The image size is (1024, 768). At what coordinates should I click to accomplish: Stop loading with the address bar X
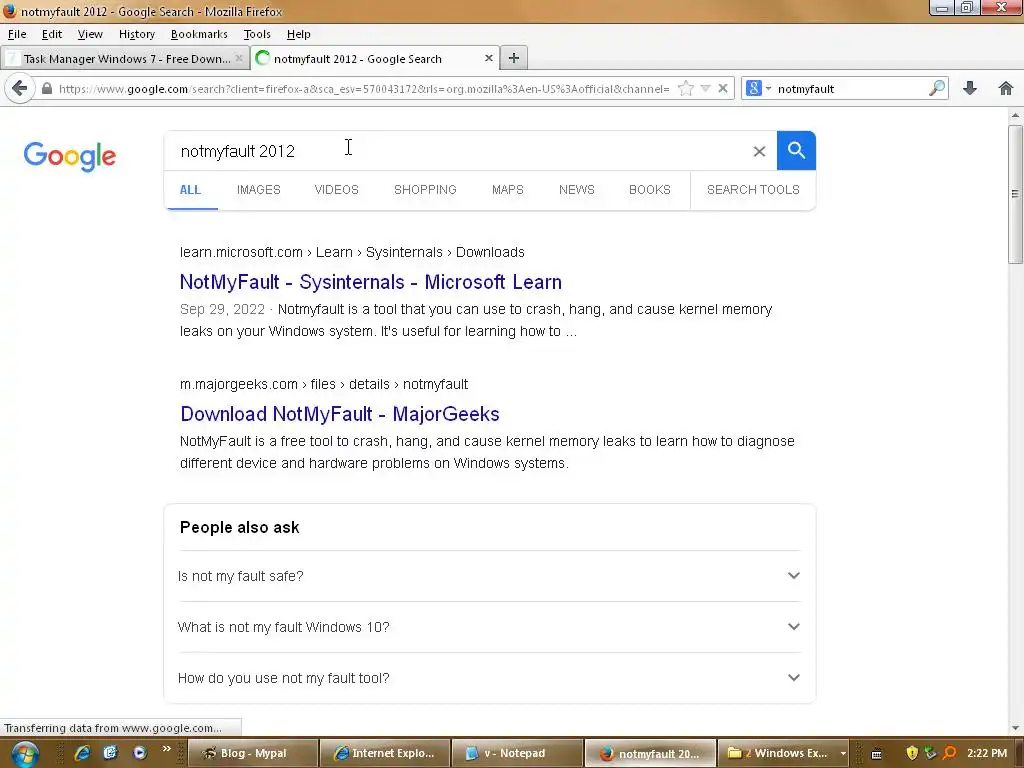723,88
